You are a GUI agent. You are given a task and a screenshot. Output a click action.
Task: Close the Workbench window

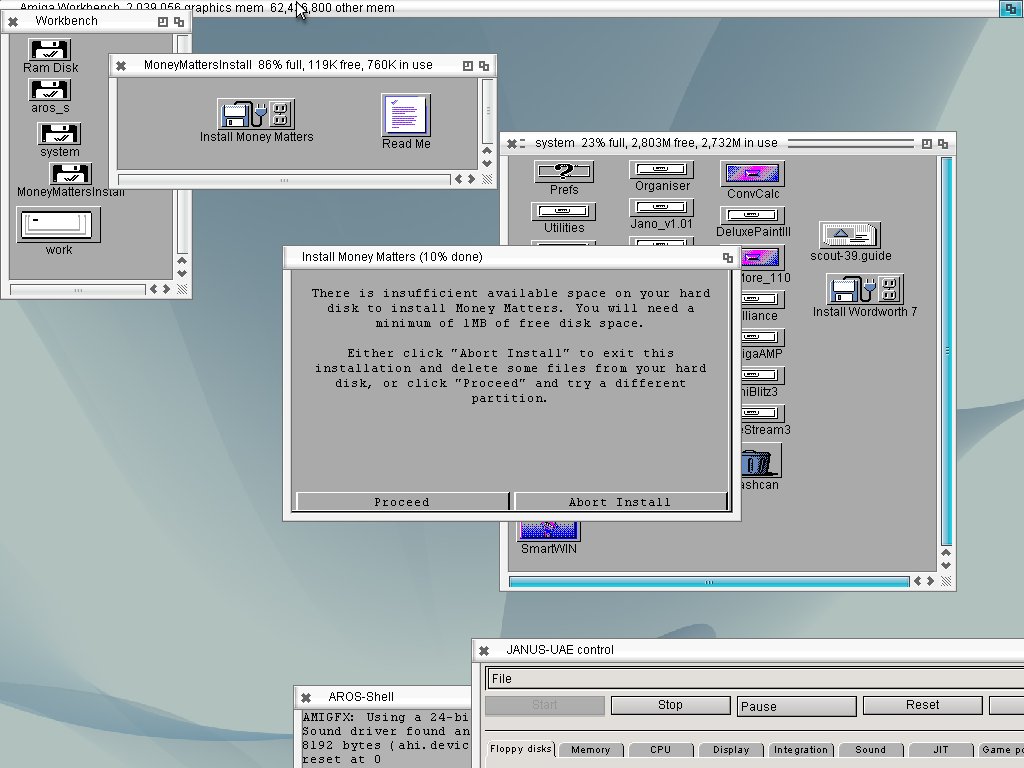tap(12, 22)
